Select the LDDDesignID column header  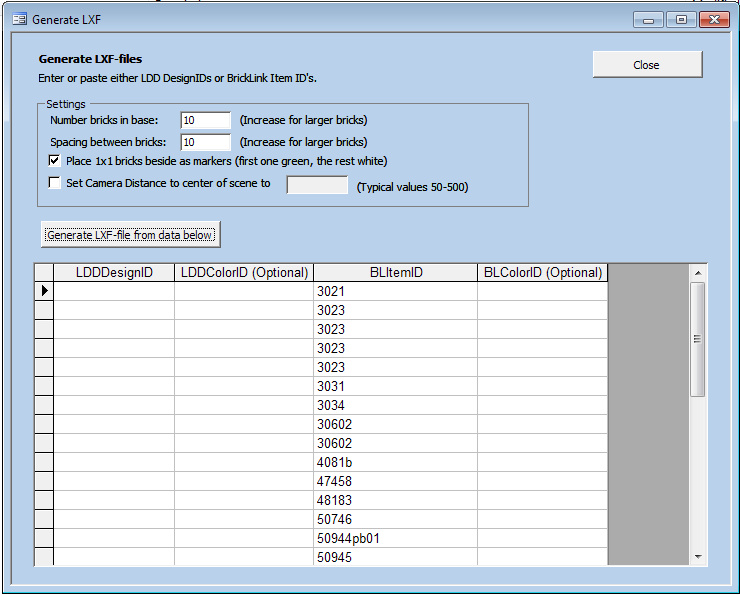pyautogui.click(x=114, y=272)
